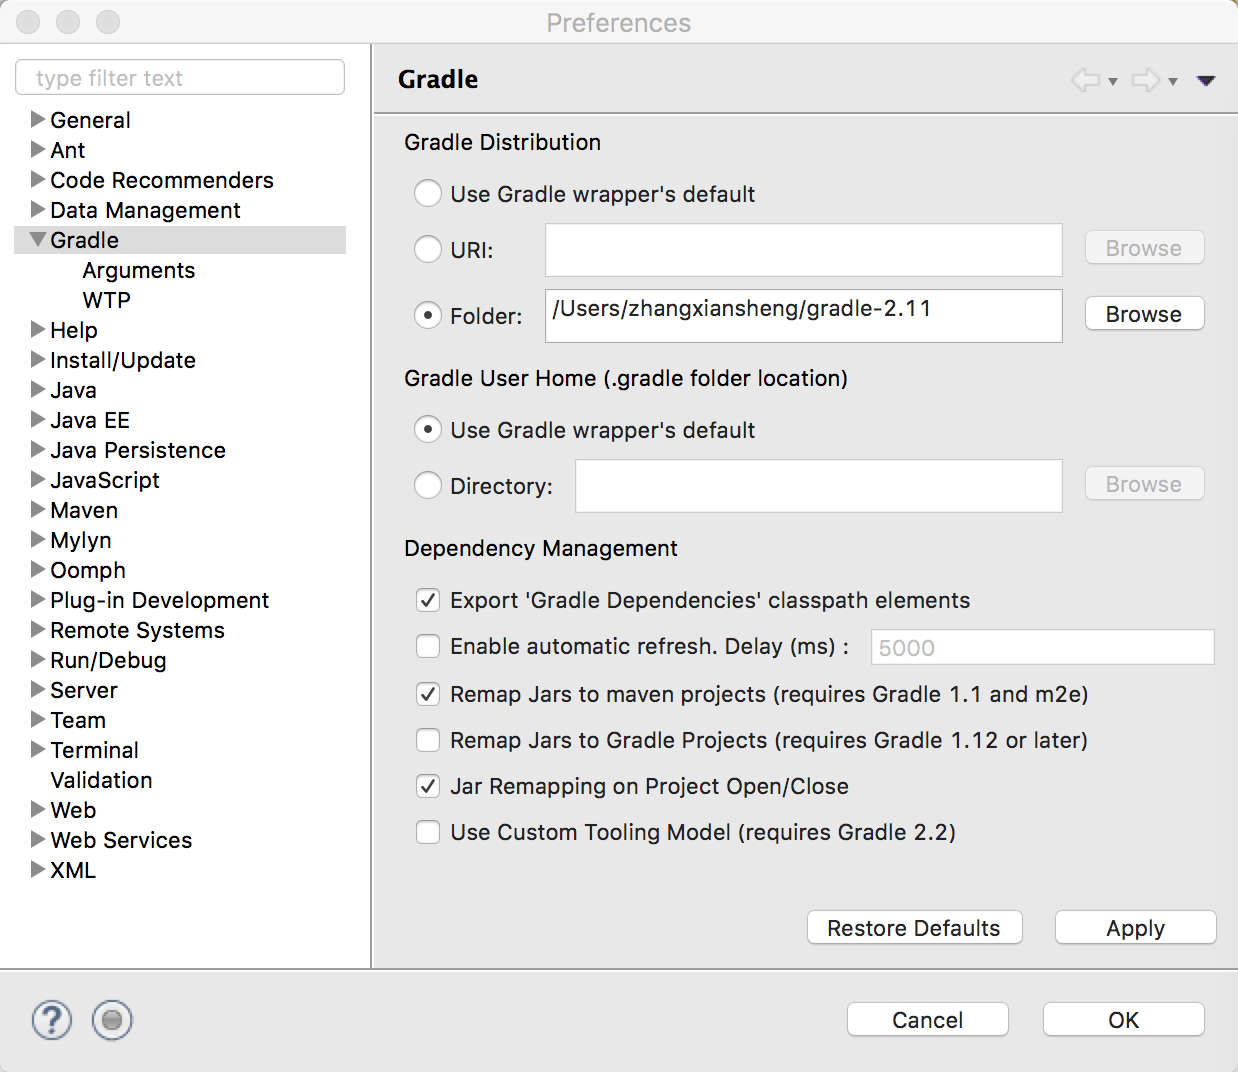Go back with the left arrow icon
This screenshot has height=1072, width=1238.
click(x=1085, y=80)
